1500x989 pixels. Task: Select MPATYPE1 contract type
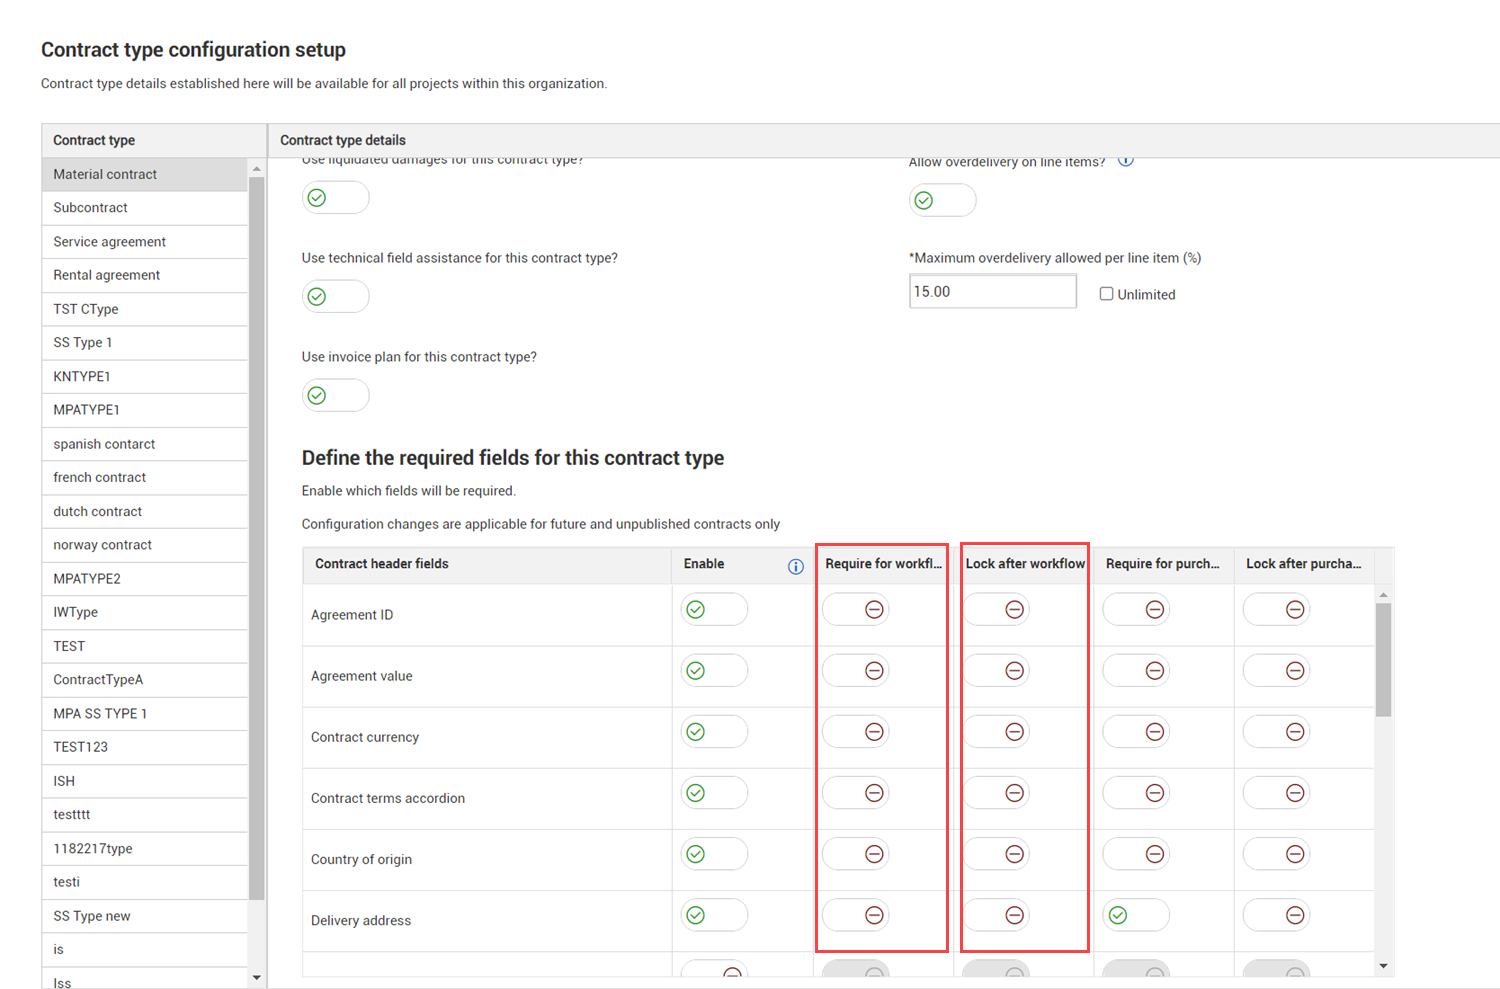click(x=145, y=410)
